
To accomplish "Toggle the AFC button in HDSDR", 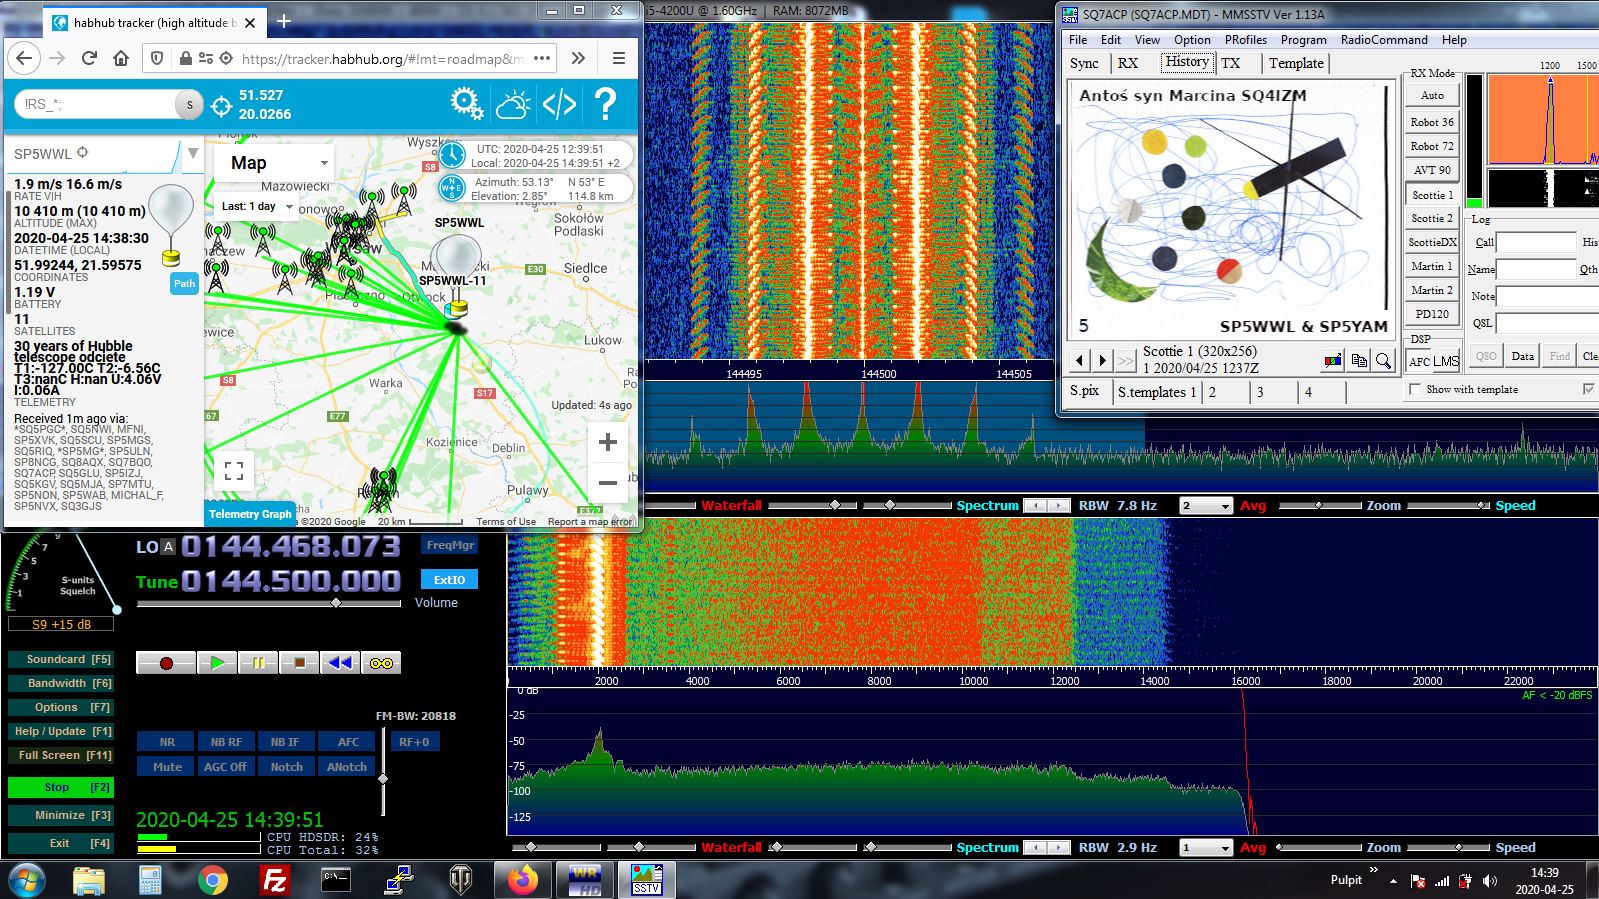I will pyautogui.click(x=348, y=742).
